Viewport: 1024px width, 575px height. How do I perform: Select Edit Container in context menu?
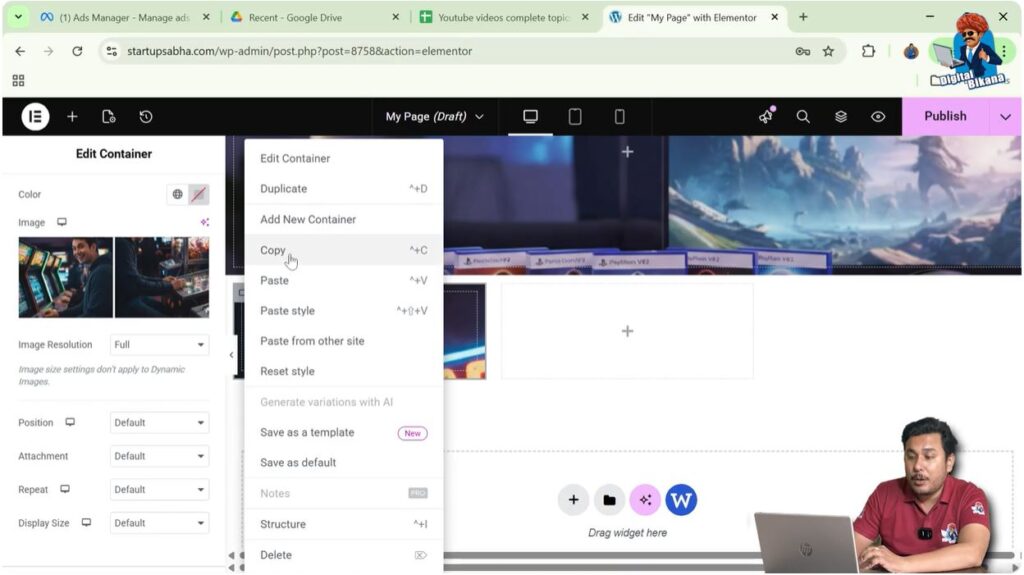point(344,158)
